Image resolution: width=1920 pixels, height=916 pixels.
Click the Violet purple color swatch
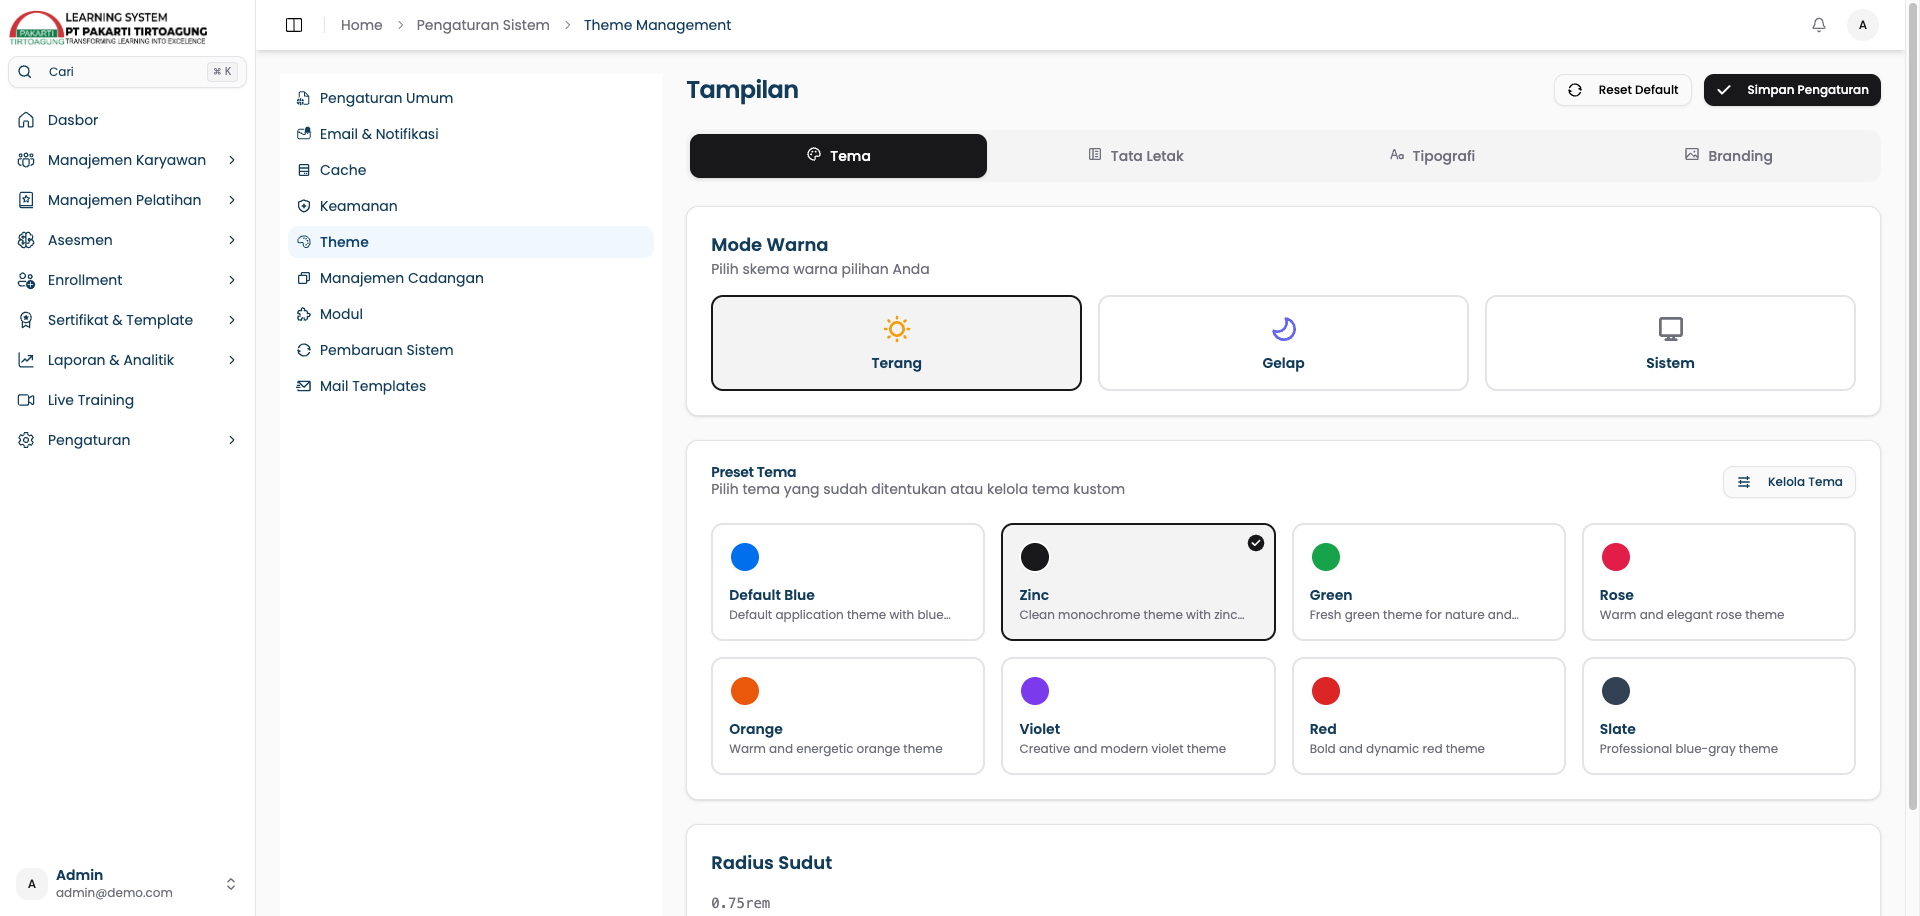click(1034, 691)
